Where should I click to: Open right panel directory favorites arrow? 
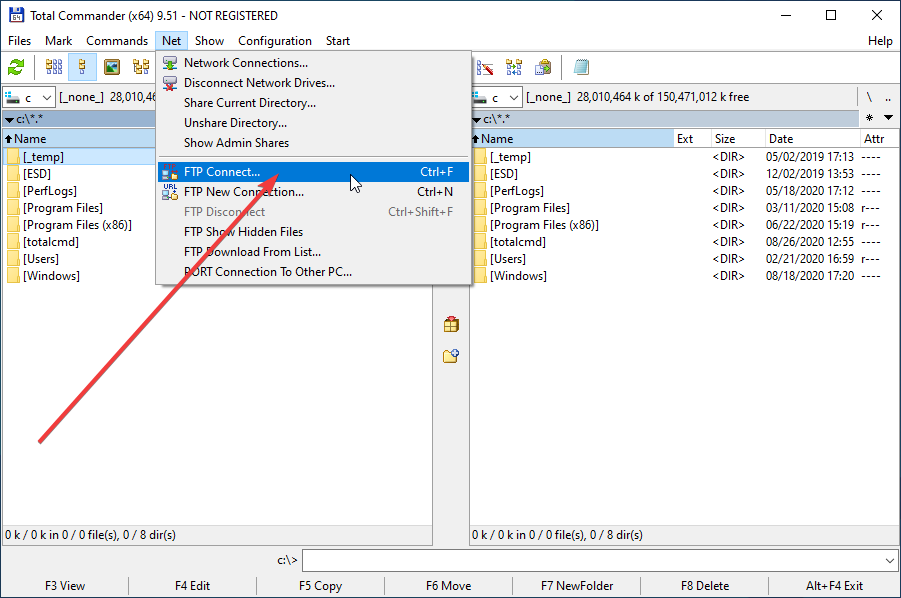pyautogui.click(x=870, y=119)
